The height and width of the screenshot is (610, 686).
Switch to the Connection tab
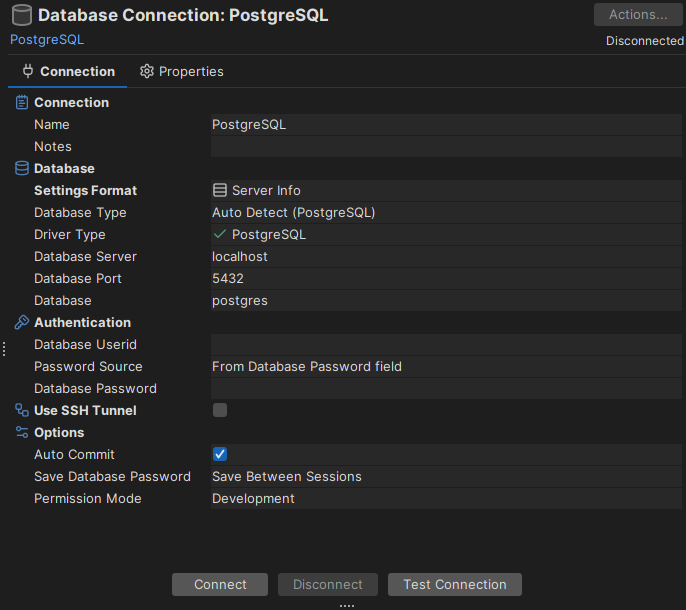68,71
